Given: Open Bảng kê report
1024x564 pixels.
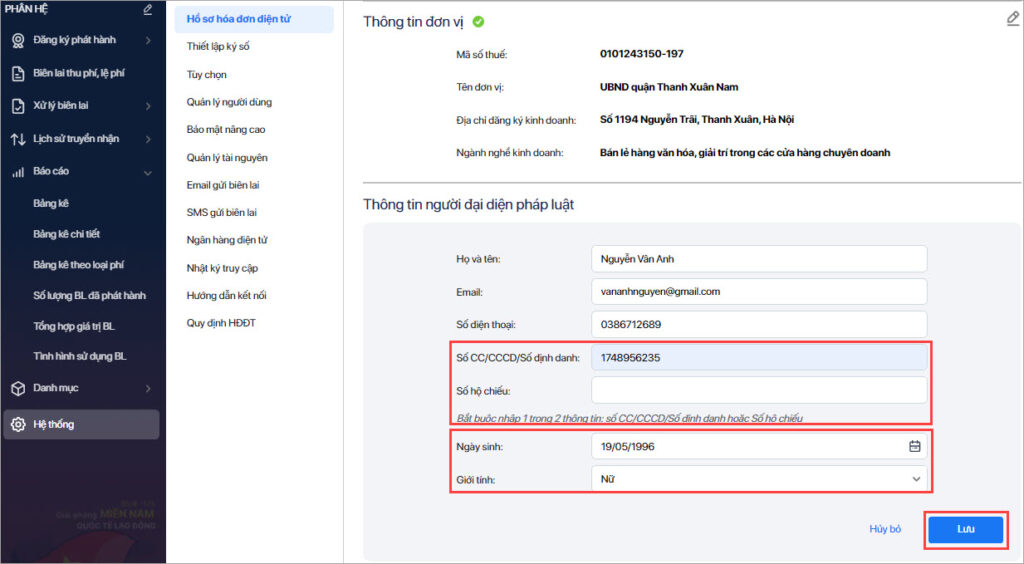Looking at the screenshot, I should tap(51, 204).
